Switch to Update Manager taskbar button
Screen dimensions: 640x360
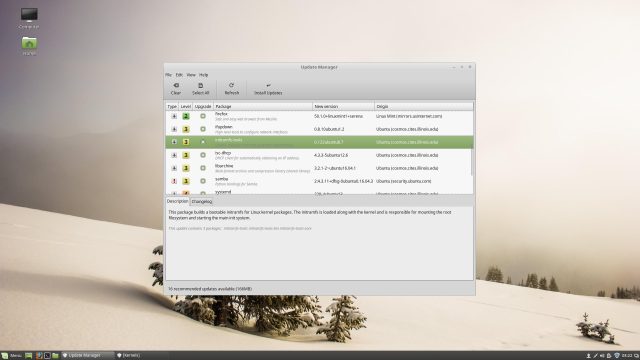pyautogui.click(x=87, y=356)
